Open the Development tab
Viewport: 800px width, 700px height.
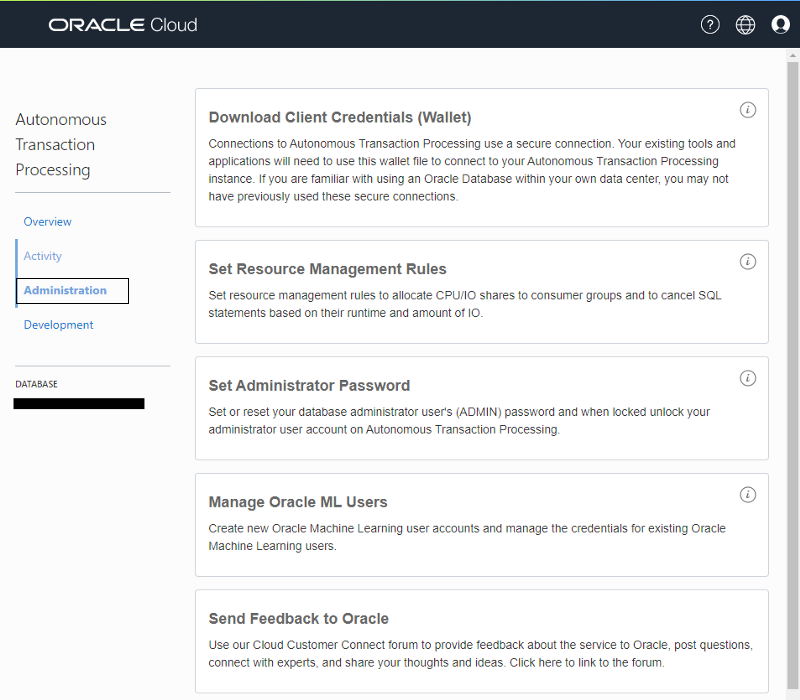tap(59, 325)
